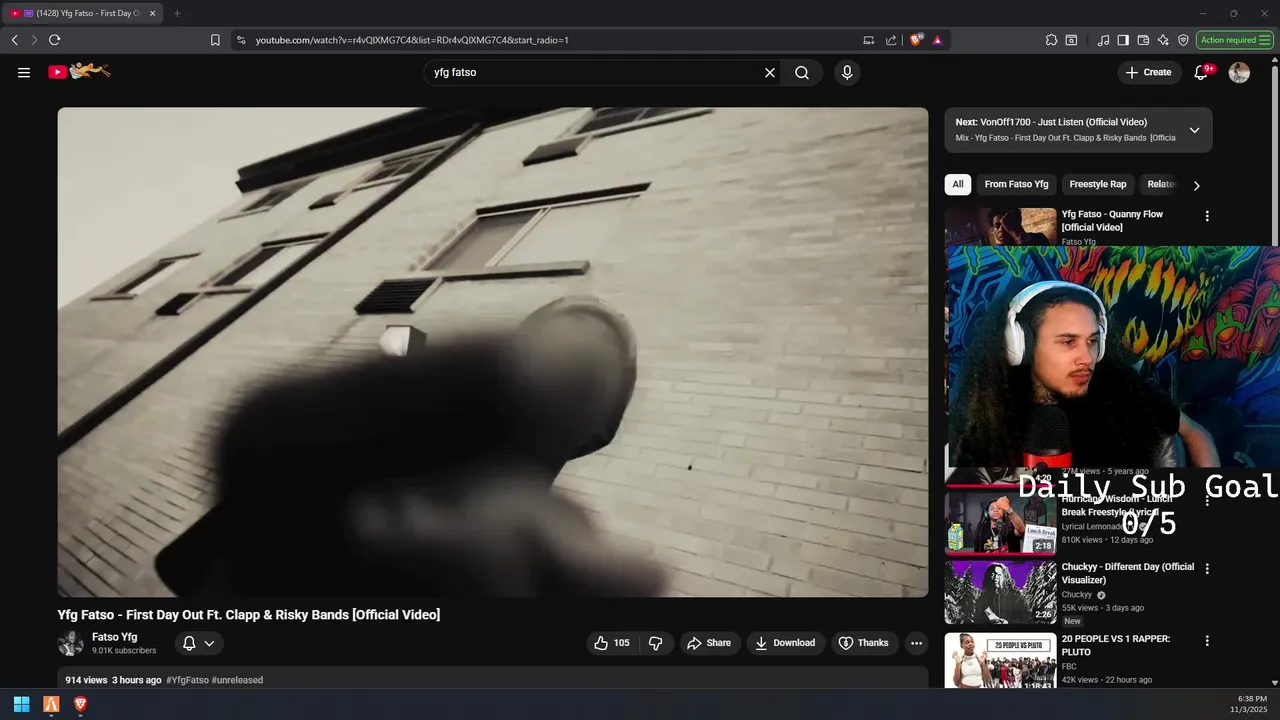This screenshot has height=720, width=1280.
Task: Start voice search with microphone icon
Action: (847, 72)
